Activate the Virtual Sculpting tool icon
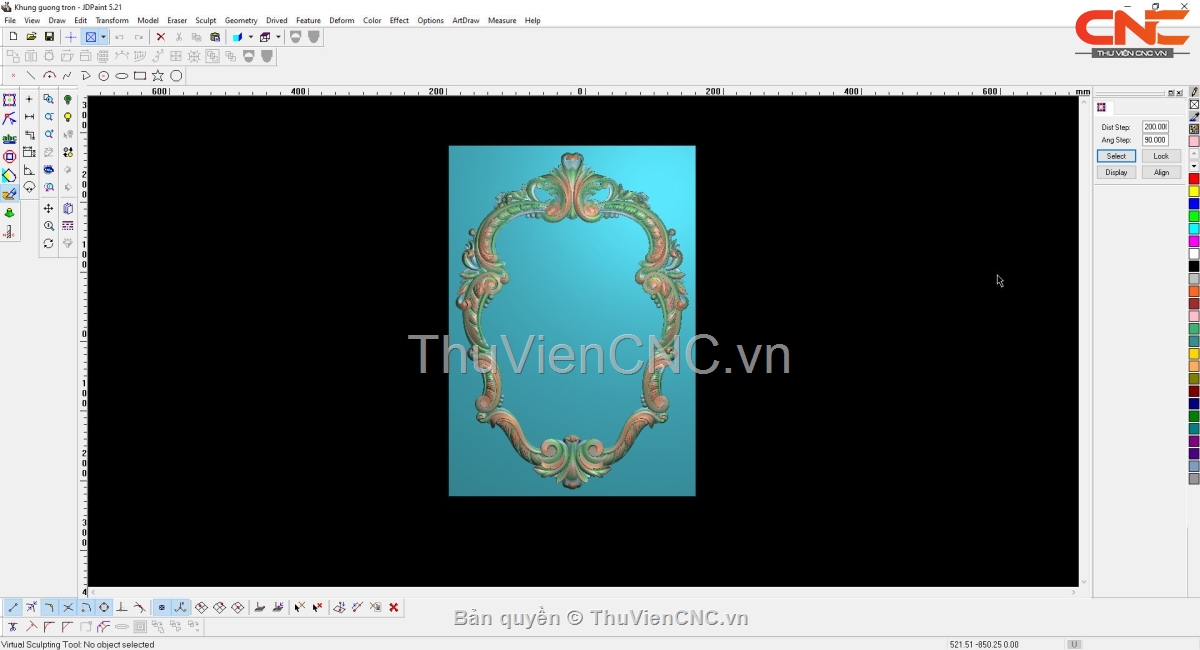The height and width of the screenshot is (650, 1200). tap(9, 194)
